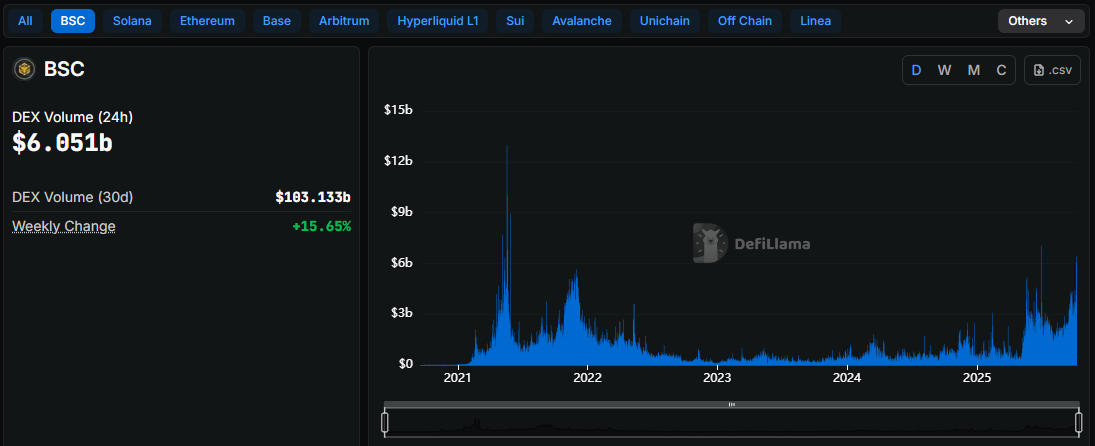Screen dimensions: 1095x446
Task: Click the Weekly Change label
Action: coord(64,226)
